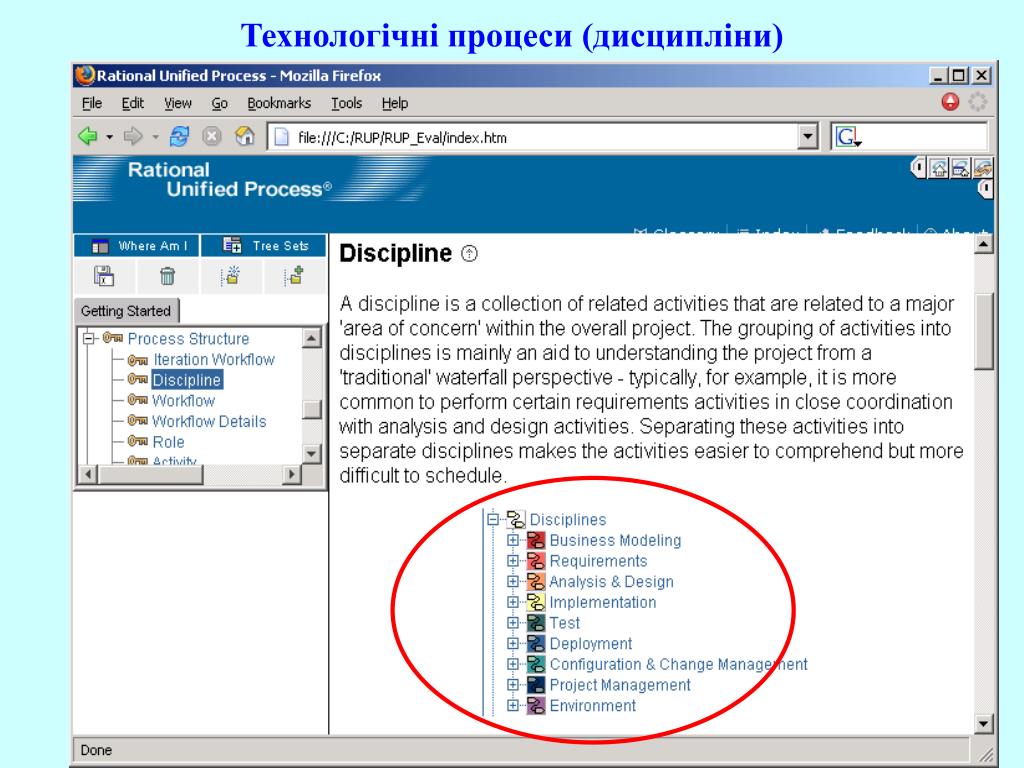Click the Stop loading icon
Image resolution: width=1024 pixels, height=768 pixels.
pyautogui.click(x=211, y=136)
